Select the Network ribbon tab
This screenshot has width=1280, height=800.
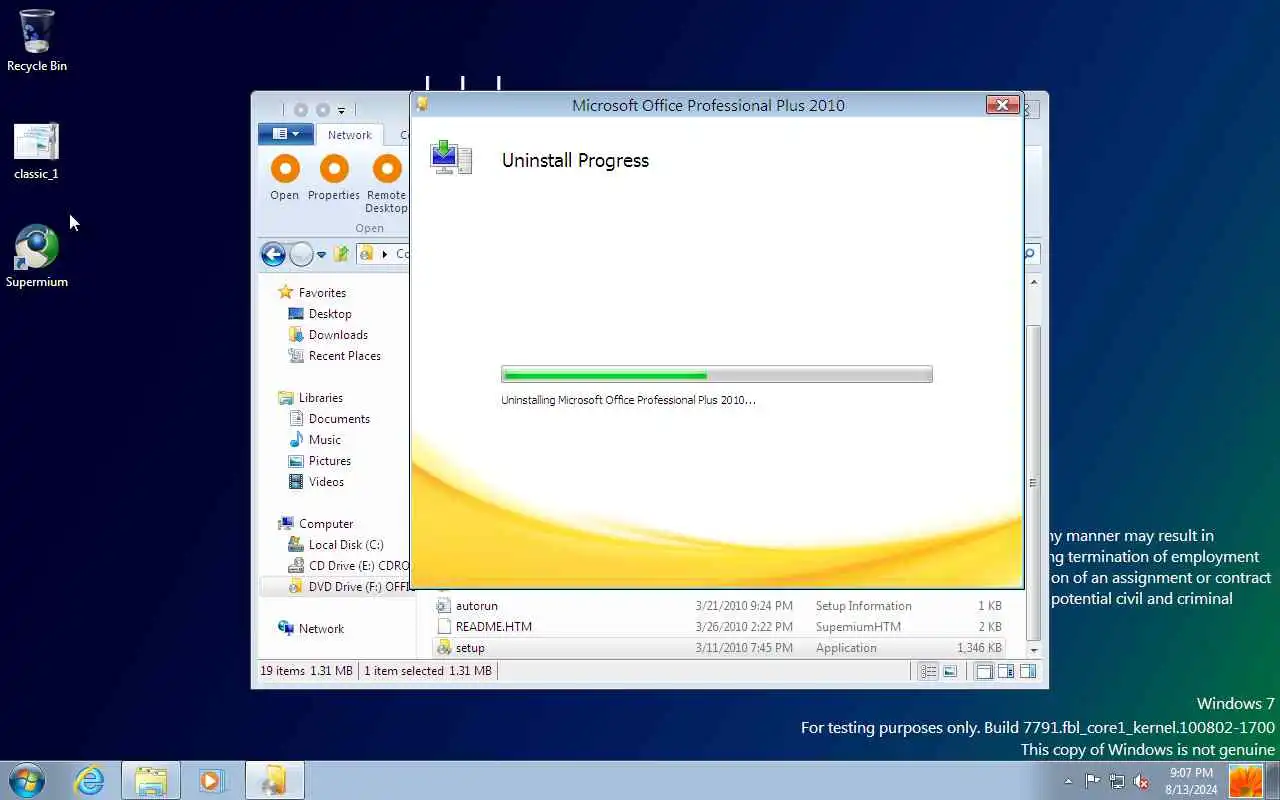[x=350, y=135]
